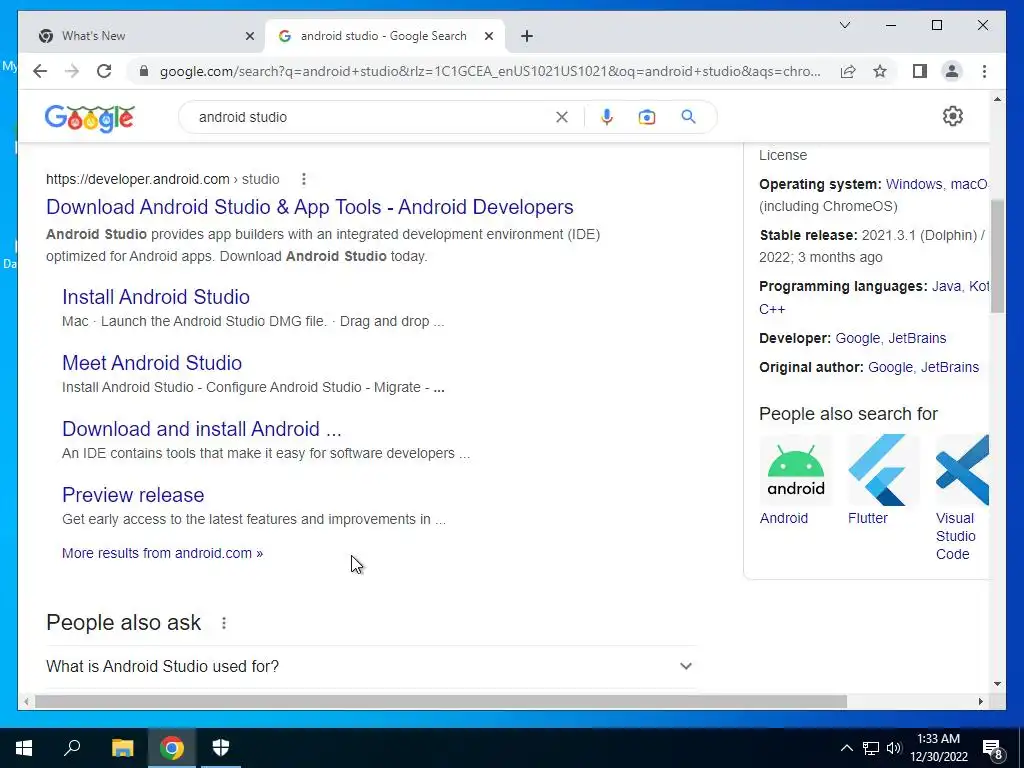View site information via lock icon

pyautogui.click(x=144, y=71)
